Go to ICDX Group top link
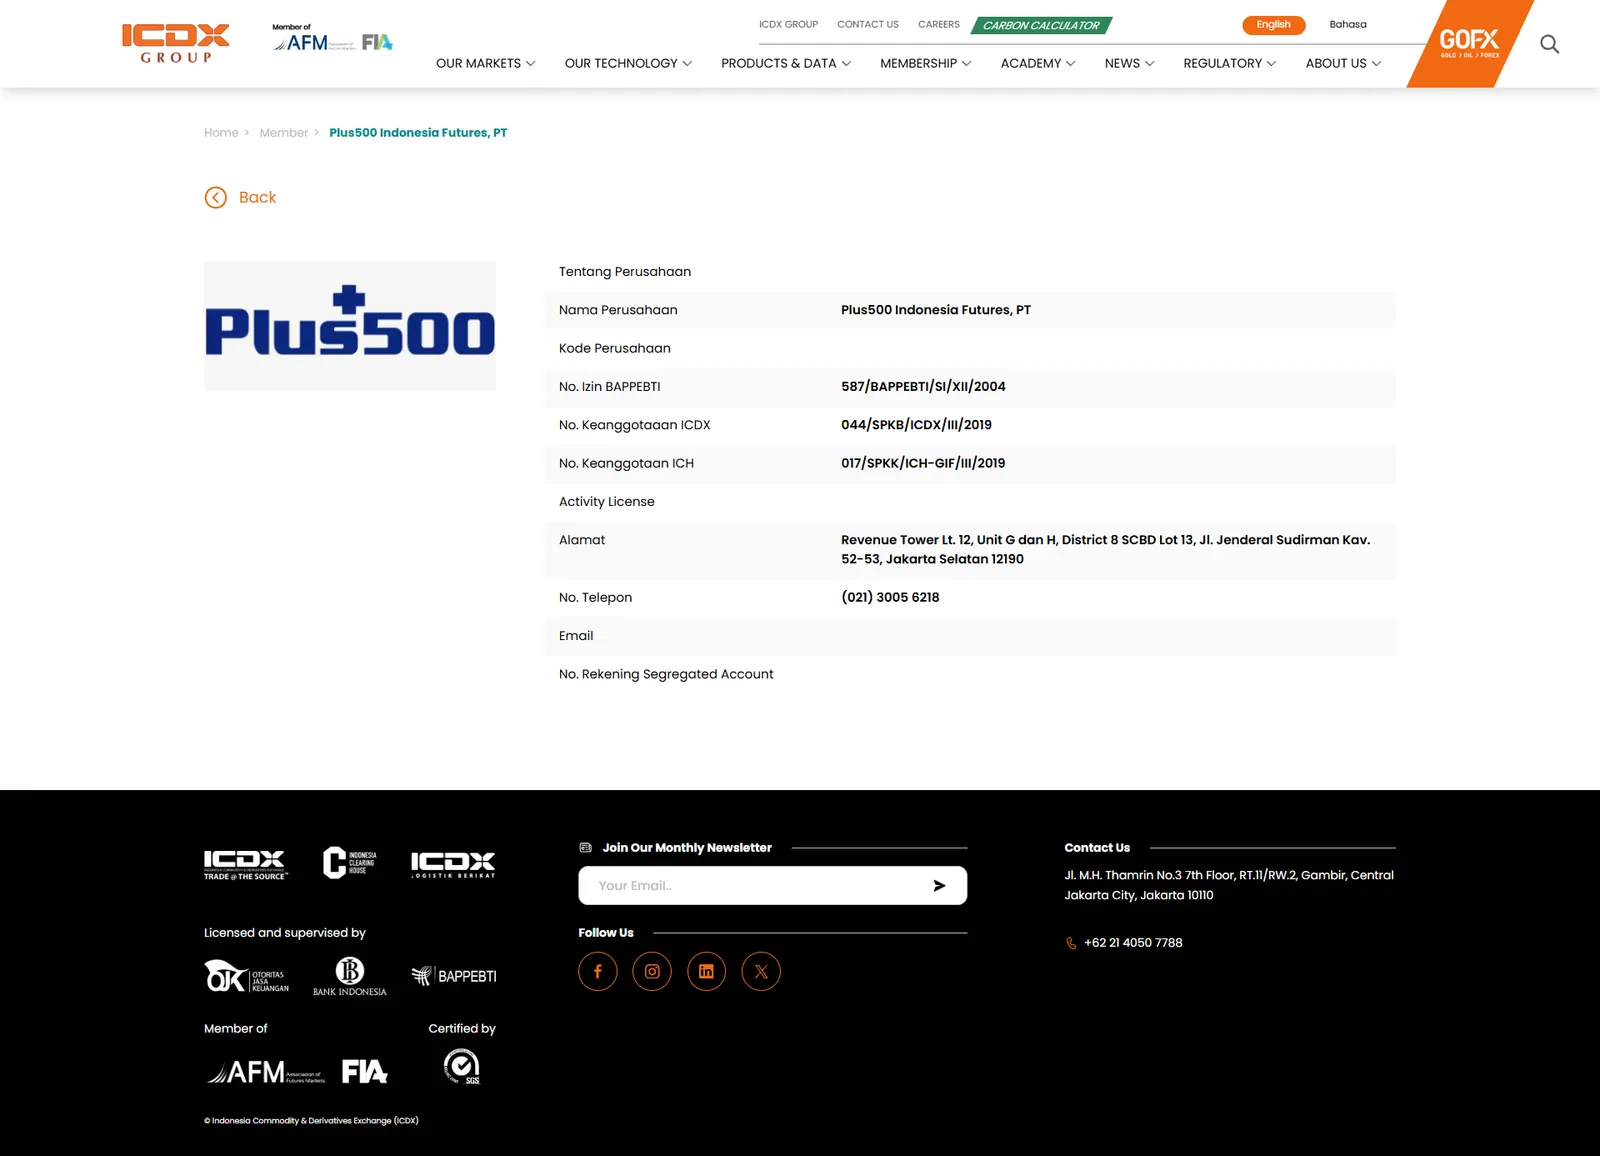Viewport: 1600px width, 1156px height. coord(788,25)
